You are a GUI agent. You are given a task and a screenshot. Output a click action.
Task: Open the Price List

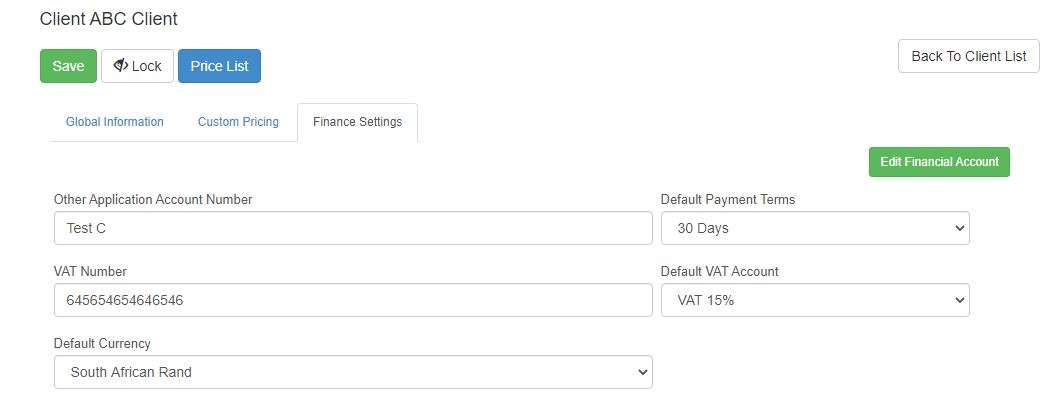coord(219,66)
